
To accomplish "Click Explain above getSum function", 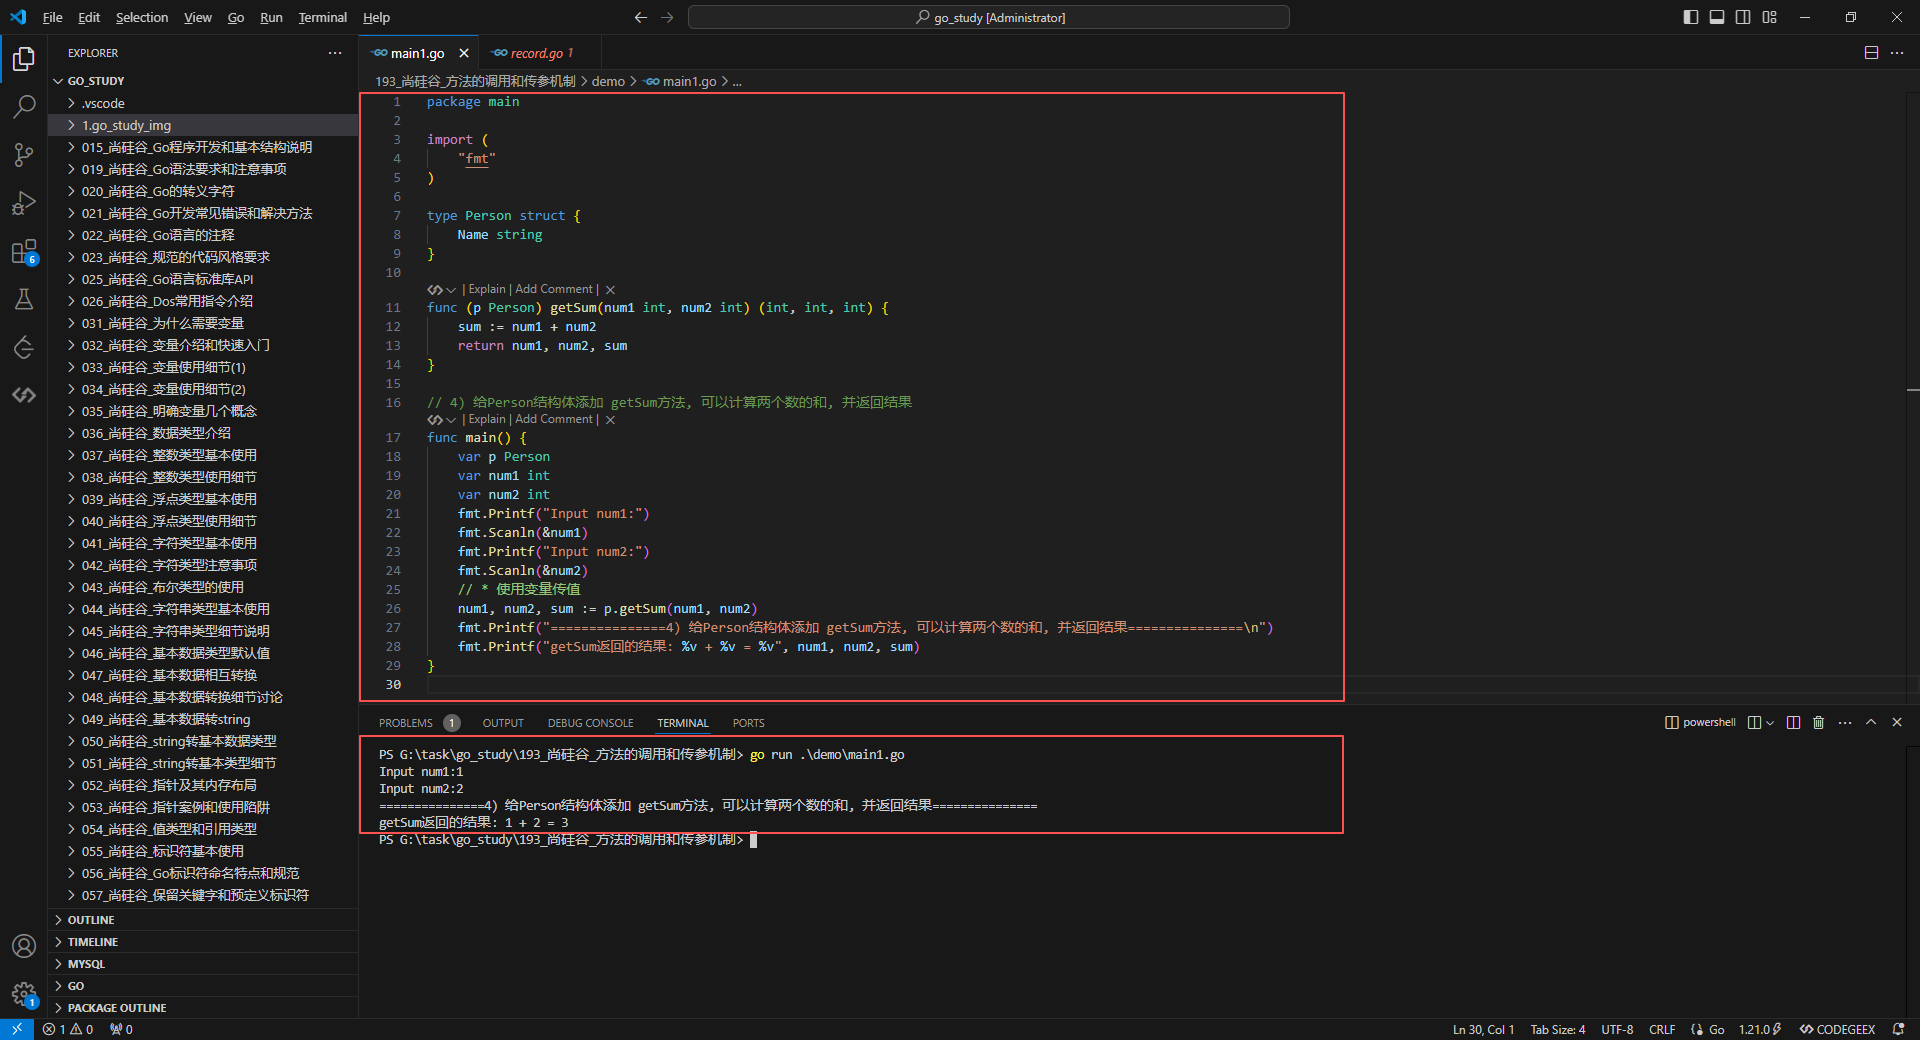I will click(x=487, y=290).
